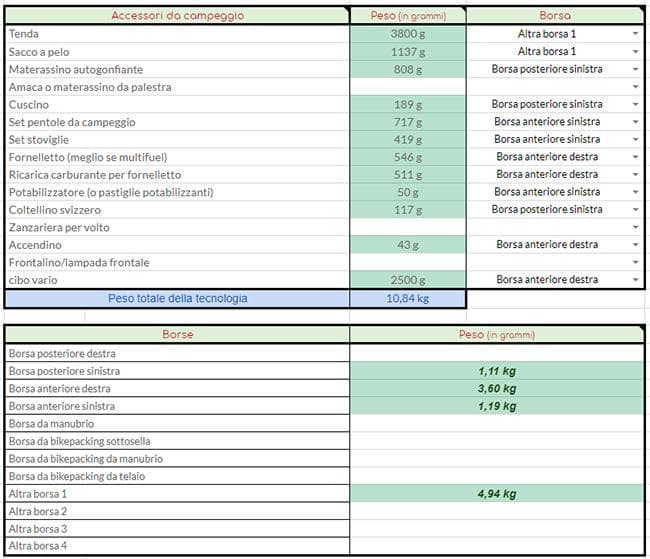Open bag dropdown for Potabilizzatore row

pyautogui.click(x=635, y=192)
